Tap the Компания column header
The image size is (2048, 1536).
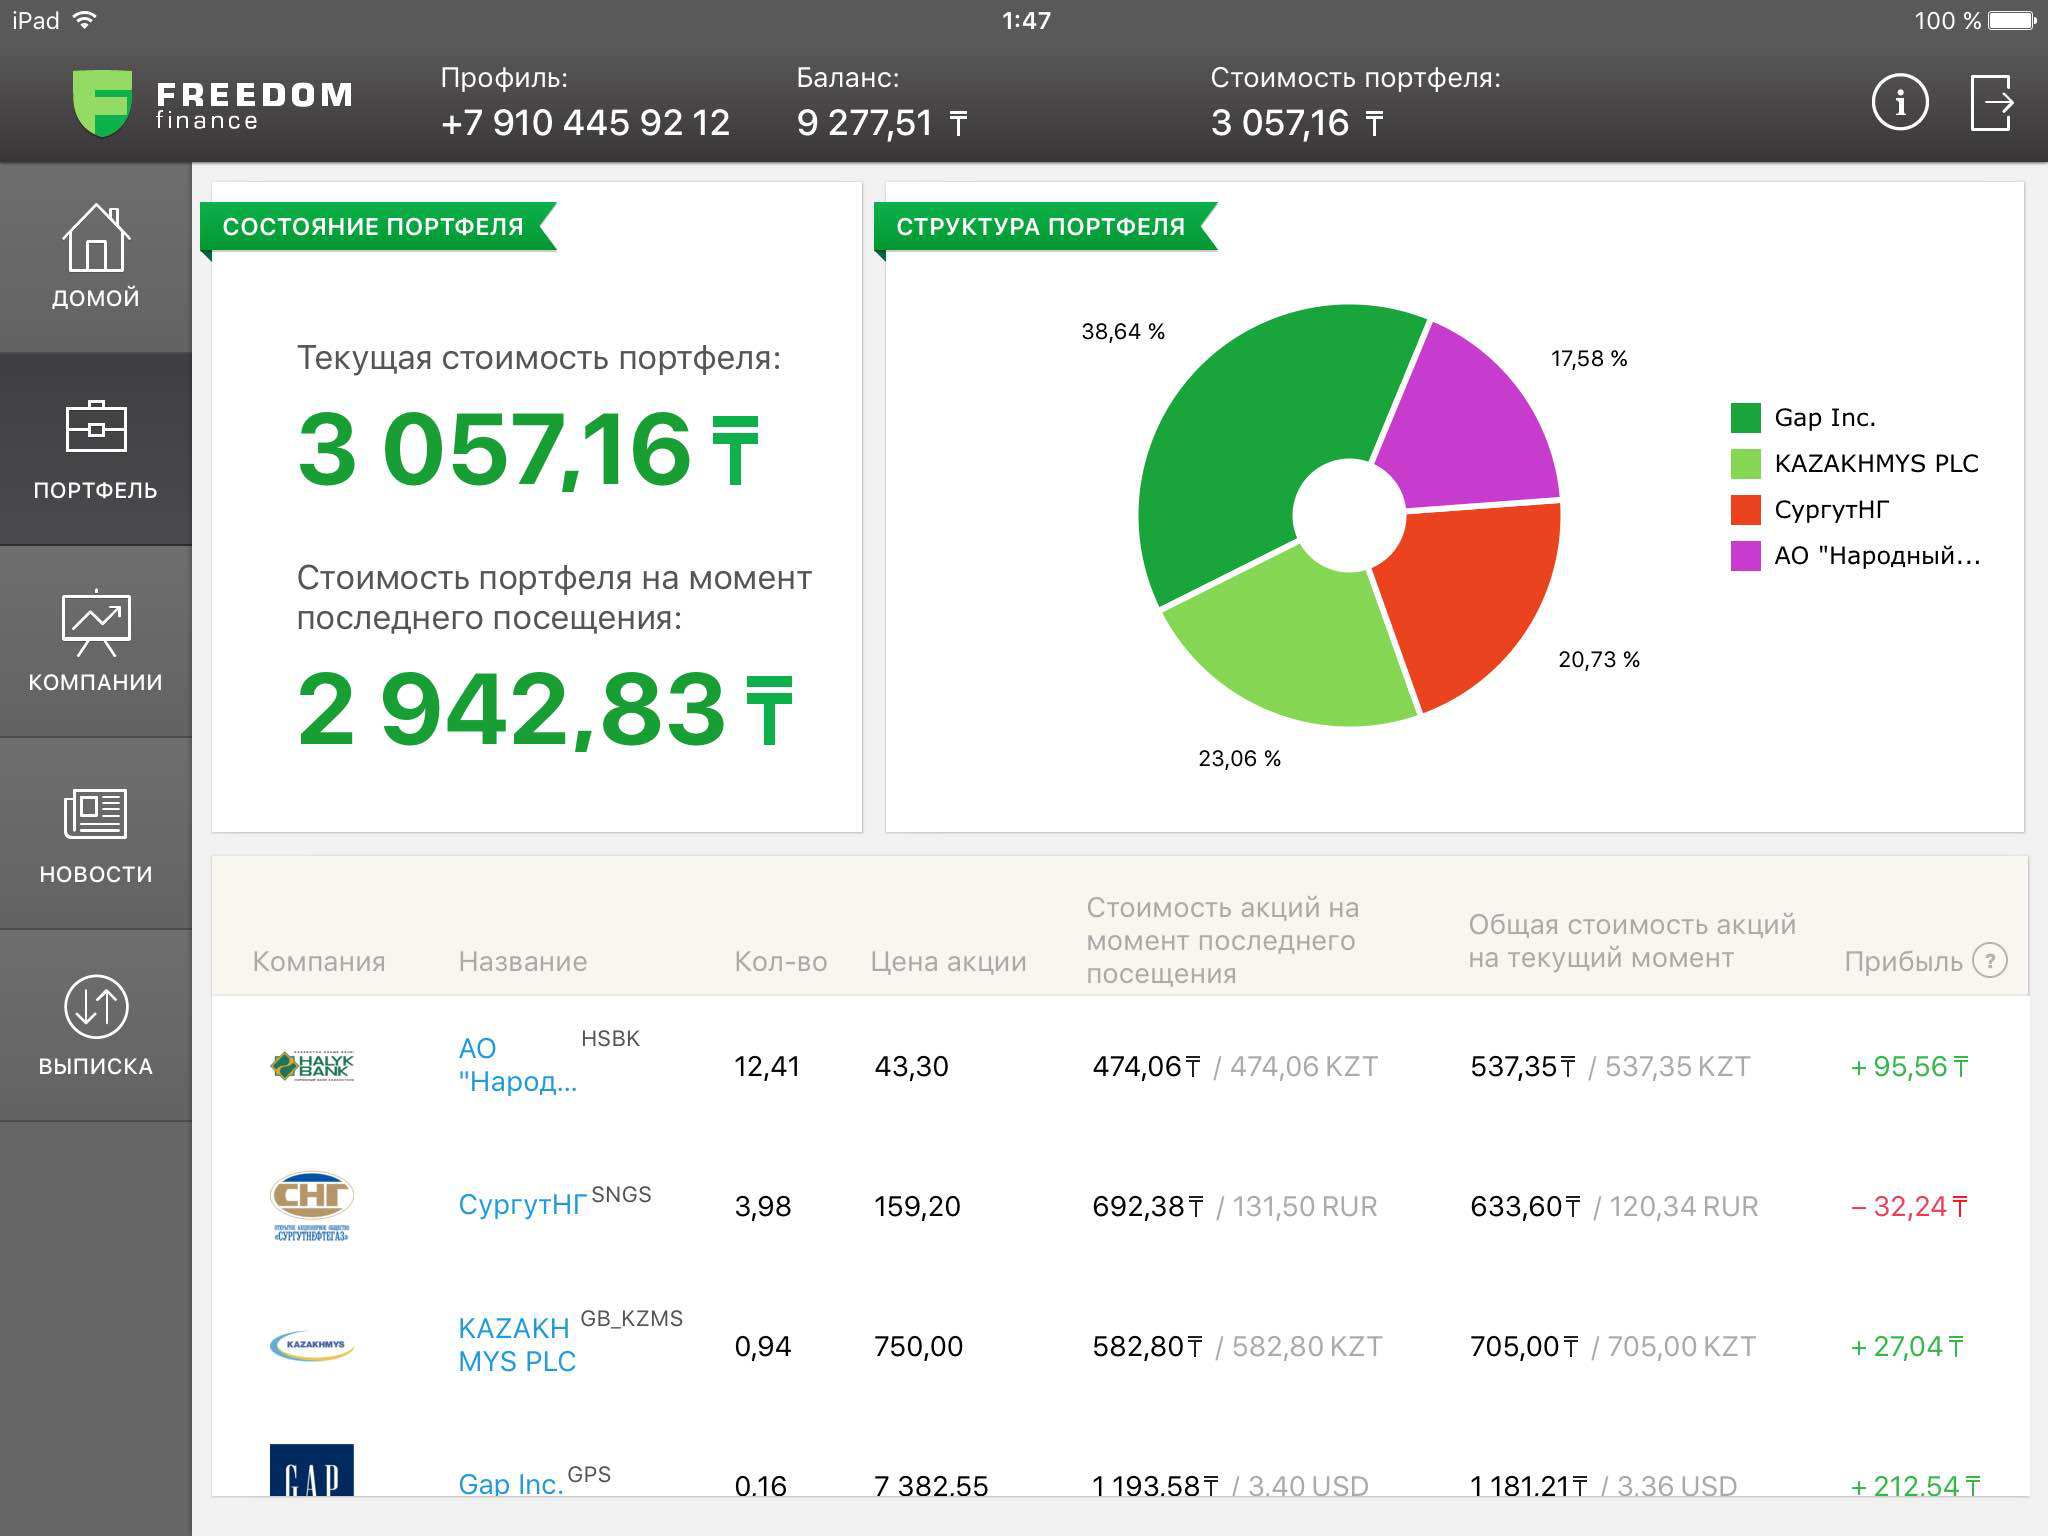click(319, 961)
